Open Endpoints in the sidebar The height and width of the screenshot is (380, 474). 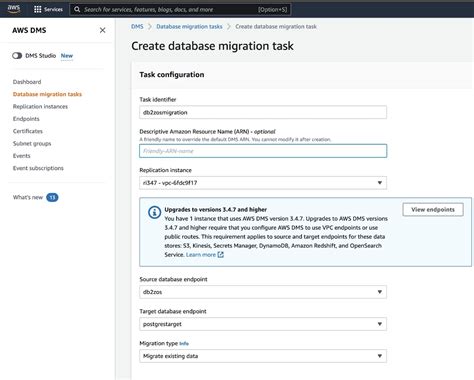(x=26, y=119)
